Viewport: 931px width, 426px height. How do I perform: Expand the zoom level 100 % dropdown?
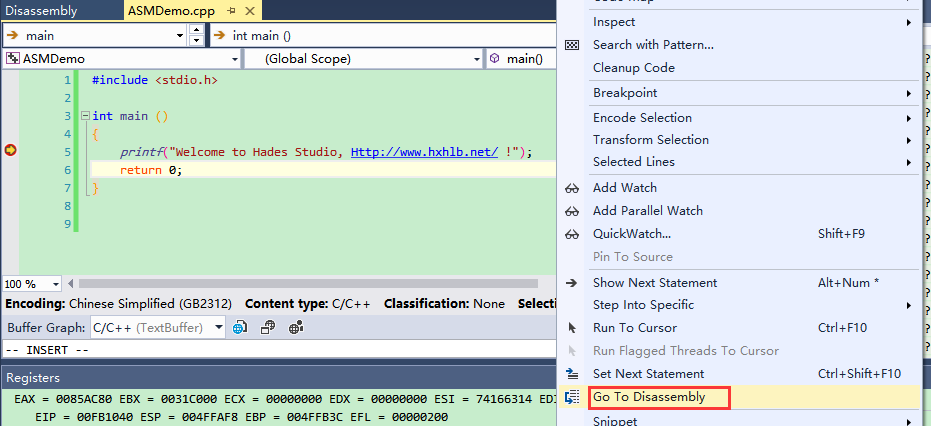coord(55,284)
